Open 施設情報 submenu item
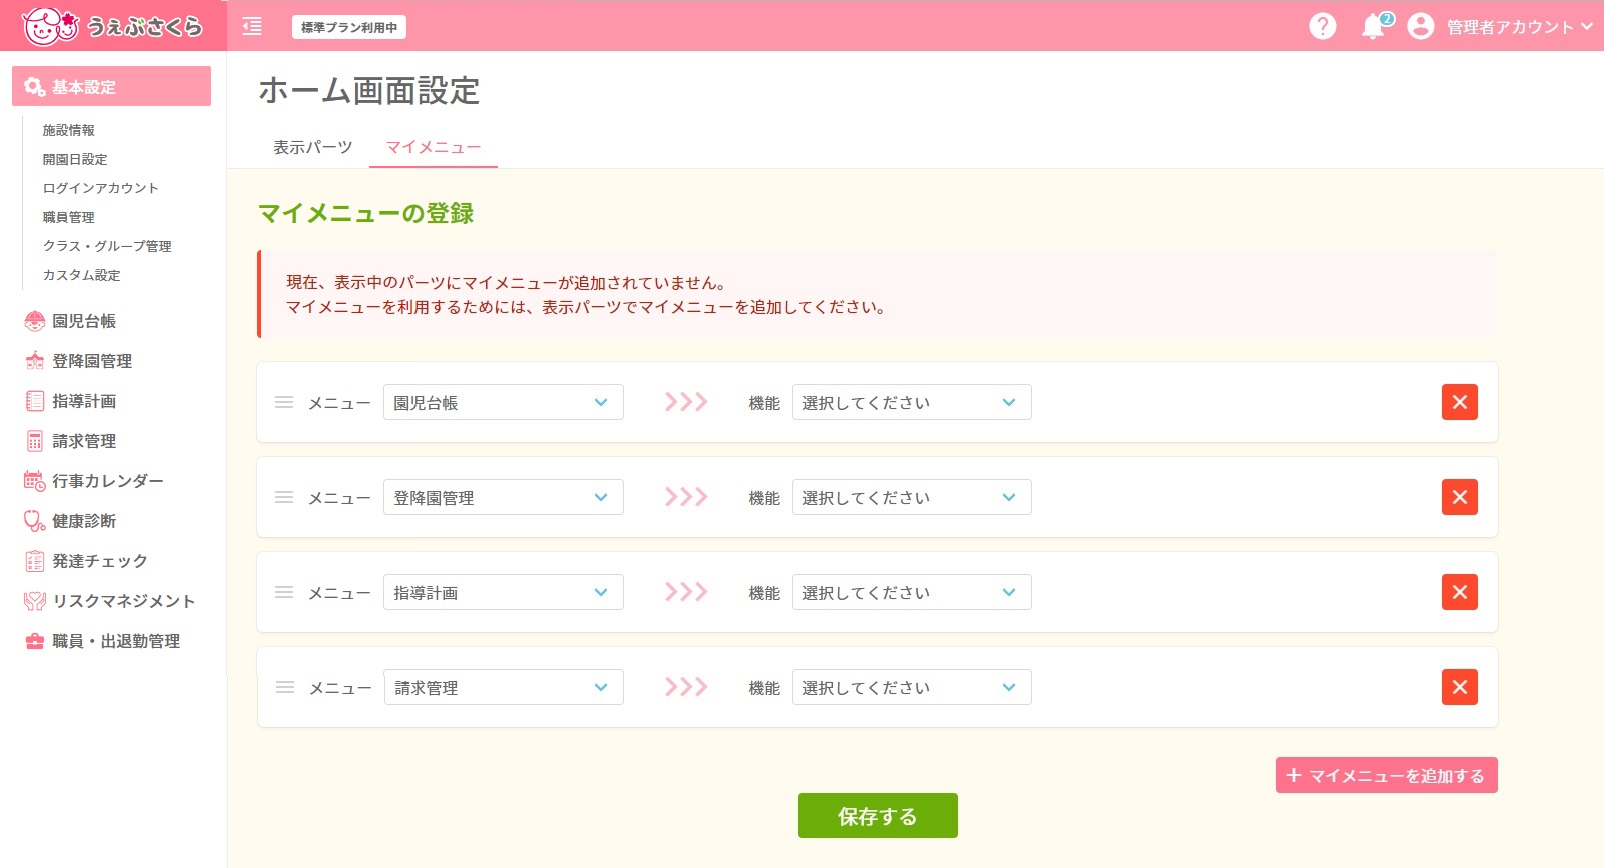This screenshot has height=868, width=1604. coord(69,130)
